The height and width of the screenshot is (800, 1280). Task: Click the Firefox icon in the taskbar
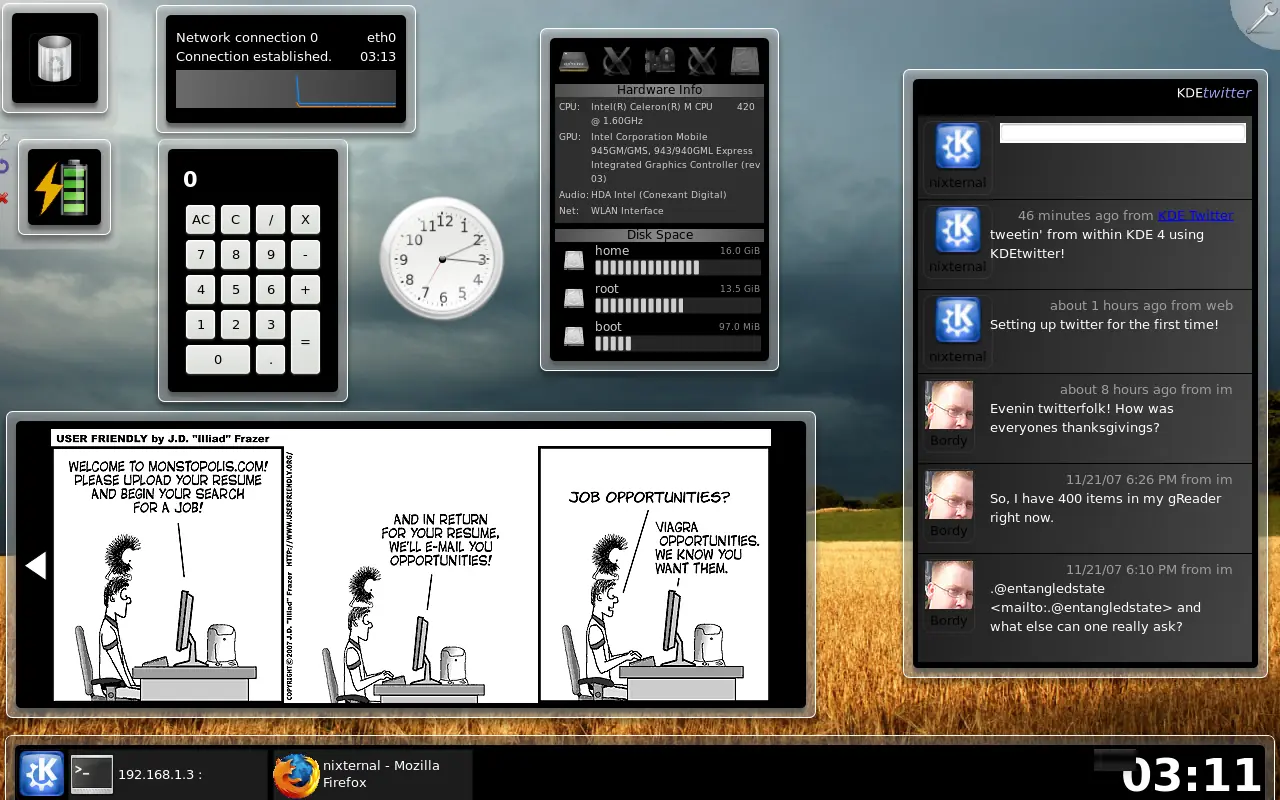(295, 776)
